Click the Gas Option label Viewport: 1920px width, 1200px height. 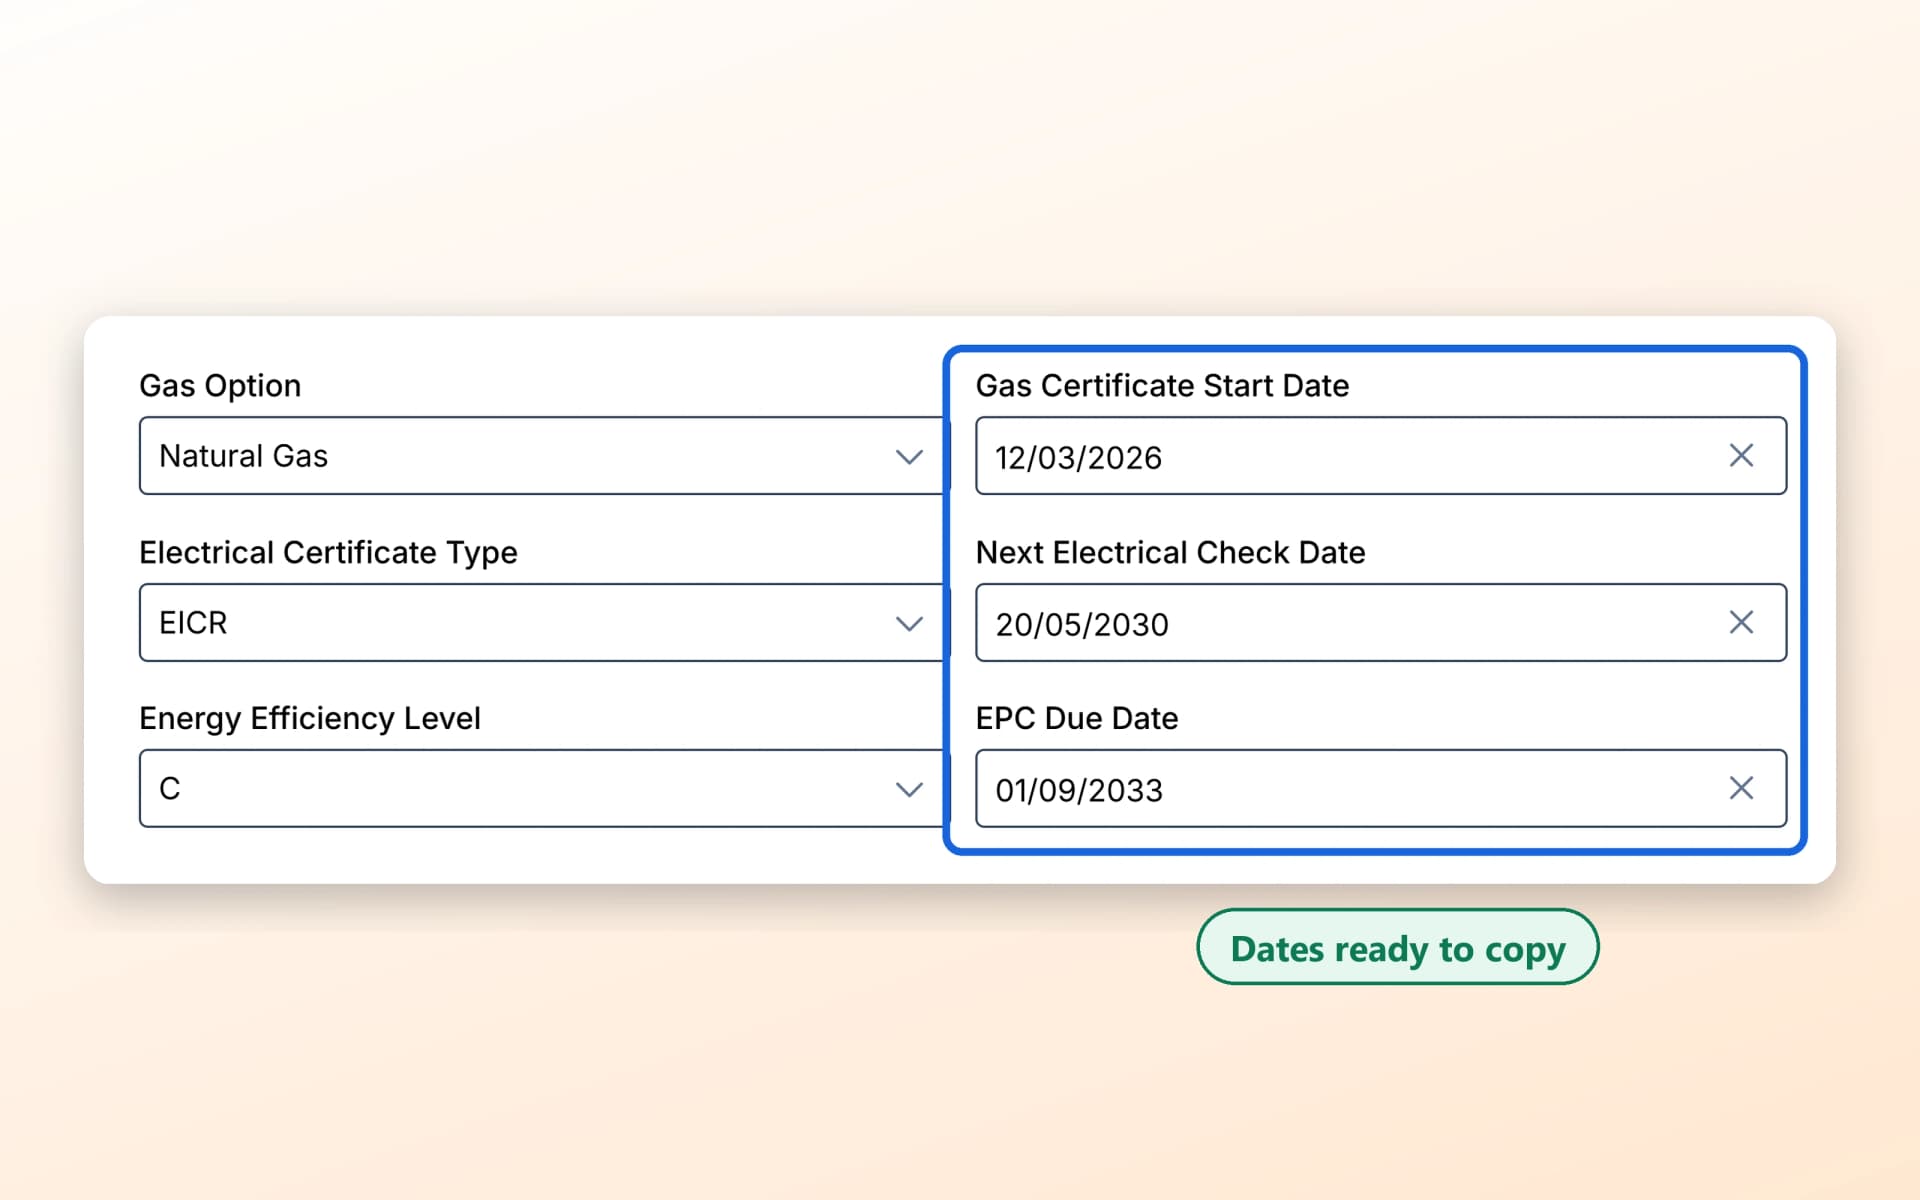click(x=220, y=386)
